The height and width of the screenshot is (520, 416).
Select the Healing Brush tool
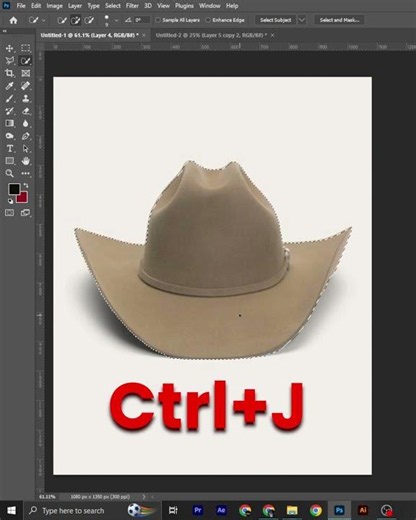26,86
